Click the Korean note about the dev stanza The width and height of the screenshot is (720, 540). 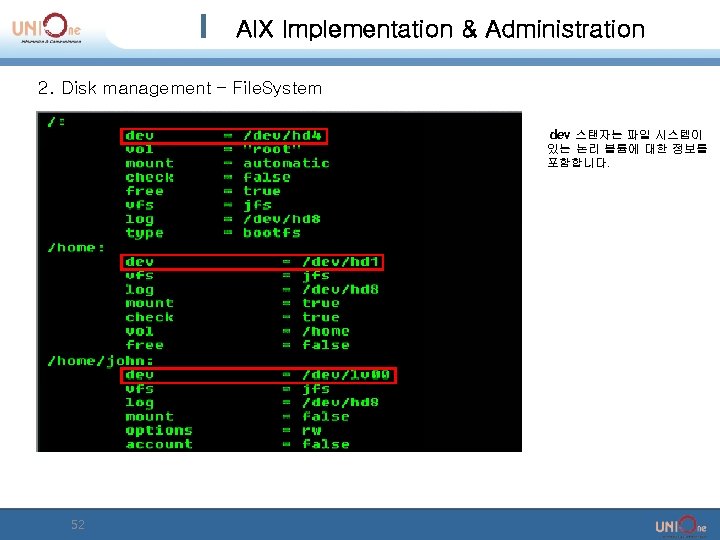(x=627, y=149)
